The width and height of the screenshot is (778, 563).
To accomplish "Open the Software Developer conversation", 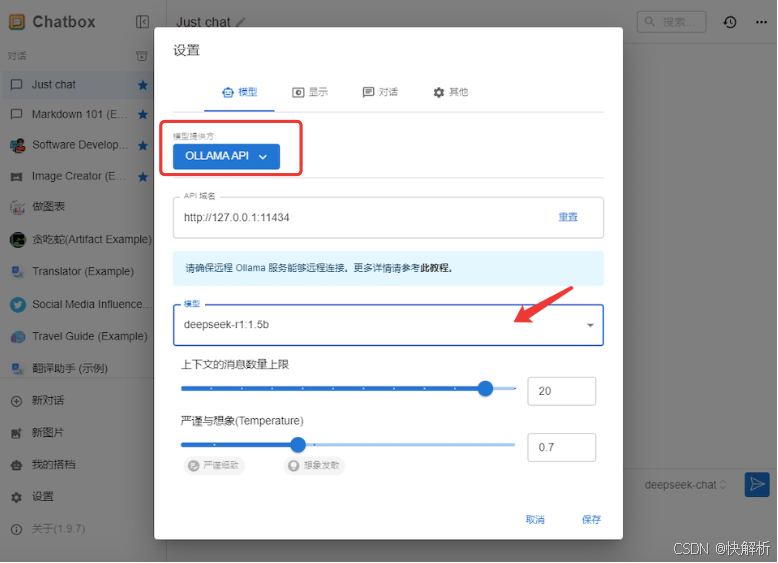I will (x=77, y=145).
